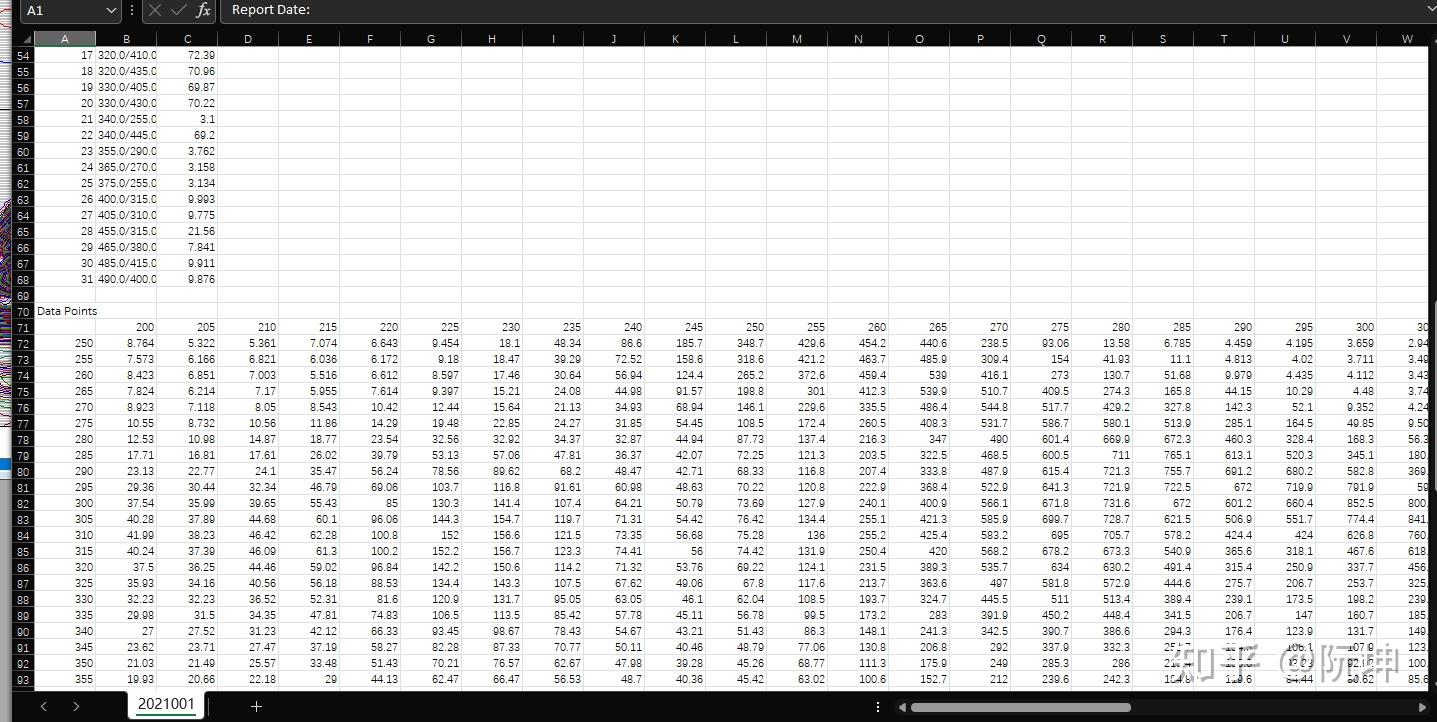
Task: Select column V header
Action: click(x=1346, y=39)
